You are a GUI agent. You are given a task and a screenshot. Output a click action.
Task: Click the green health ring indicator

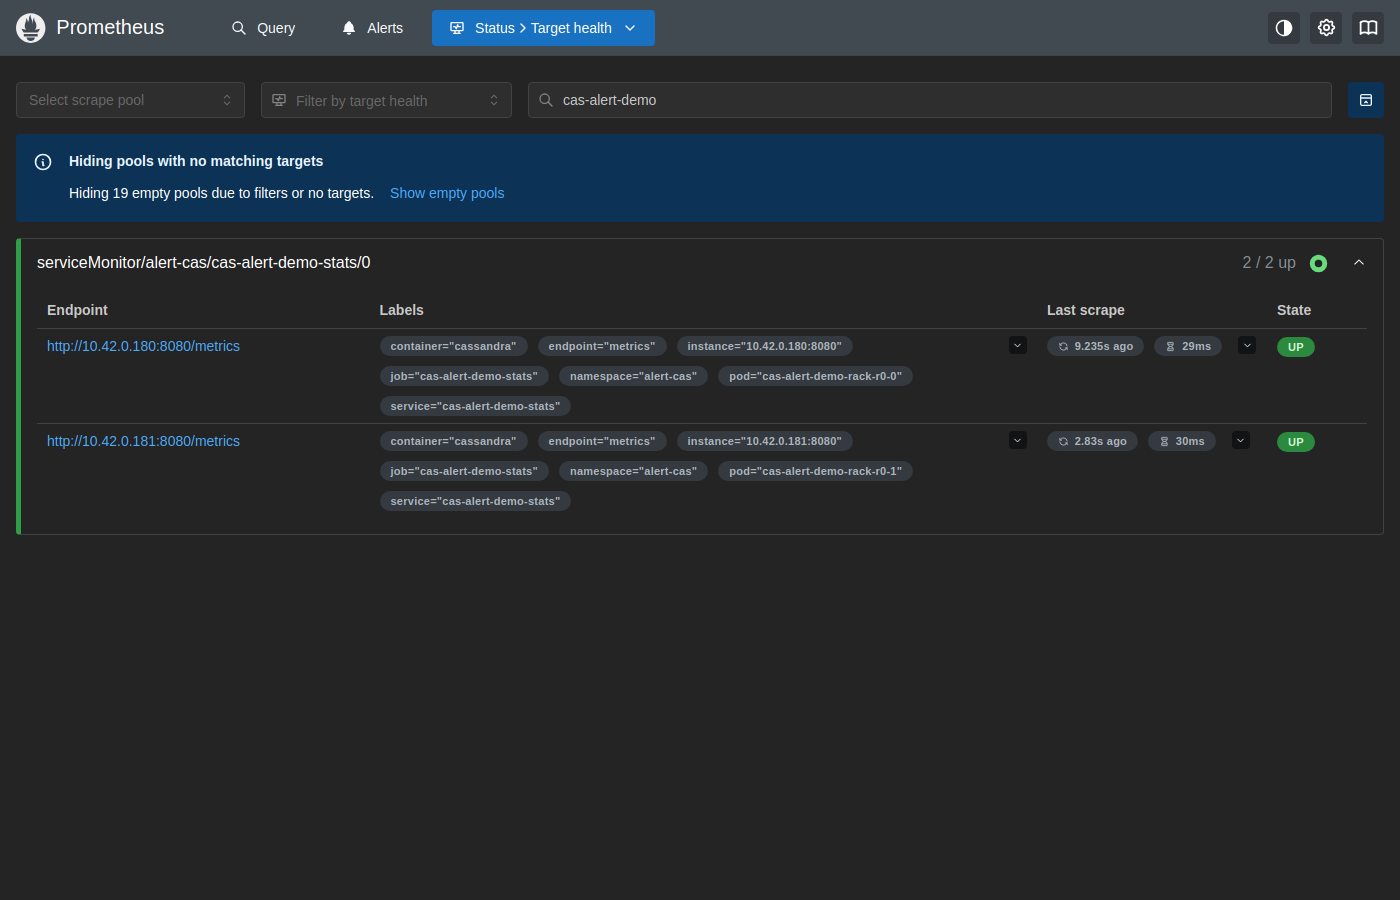pyautogui.click(x=1319, y=263)
